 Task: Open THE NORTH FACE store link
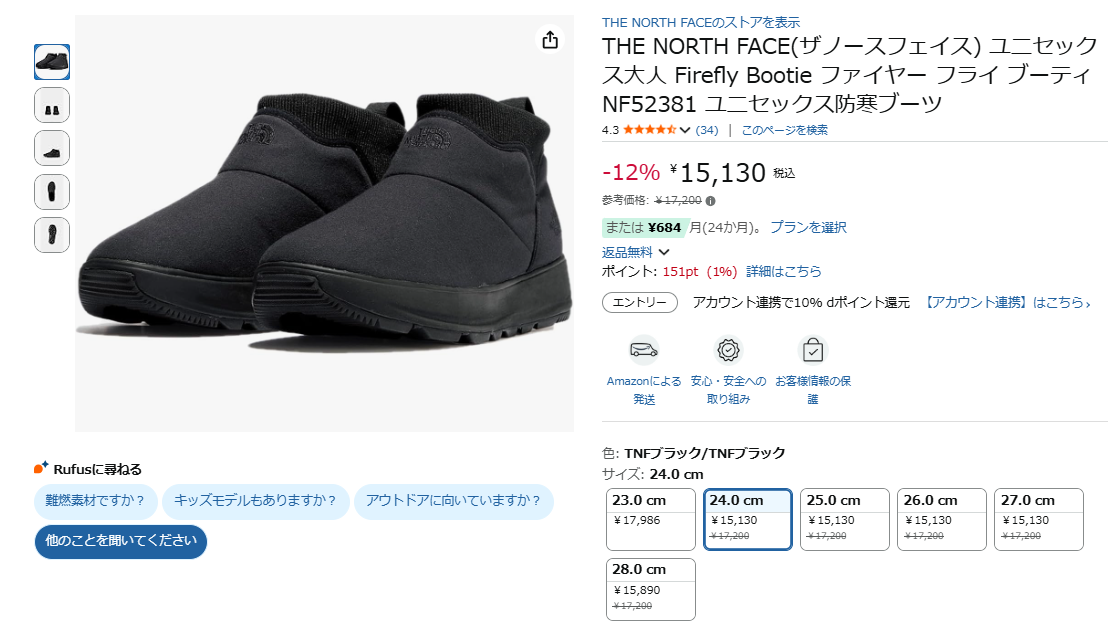point(700,22)
